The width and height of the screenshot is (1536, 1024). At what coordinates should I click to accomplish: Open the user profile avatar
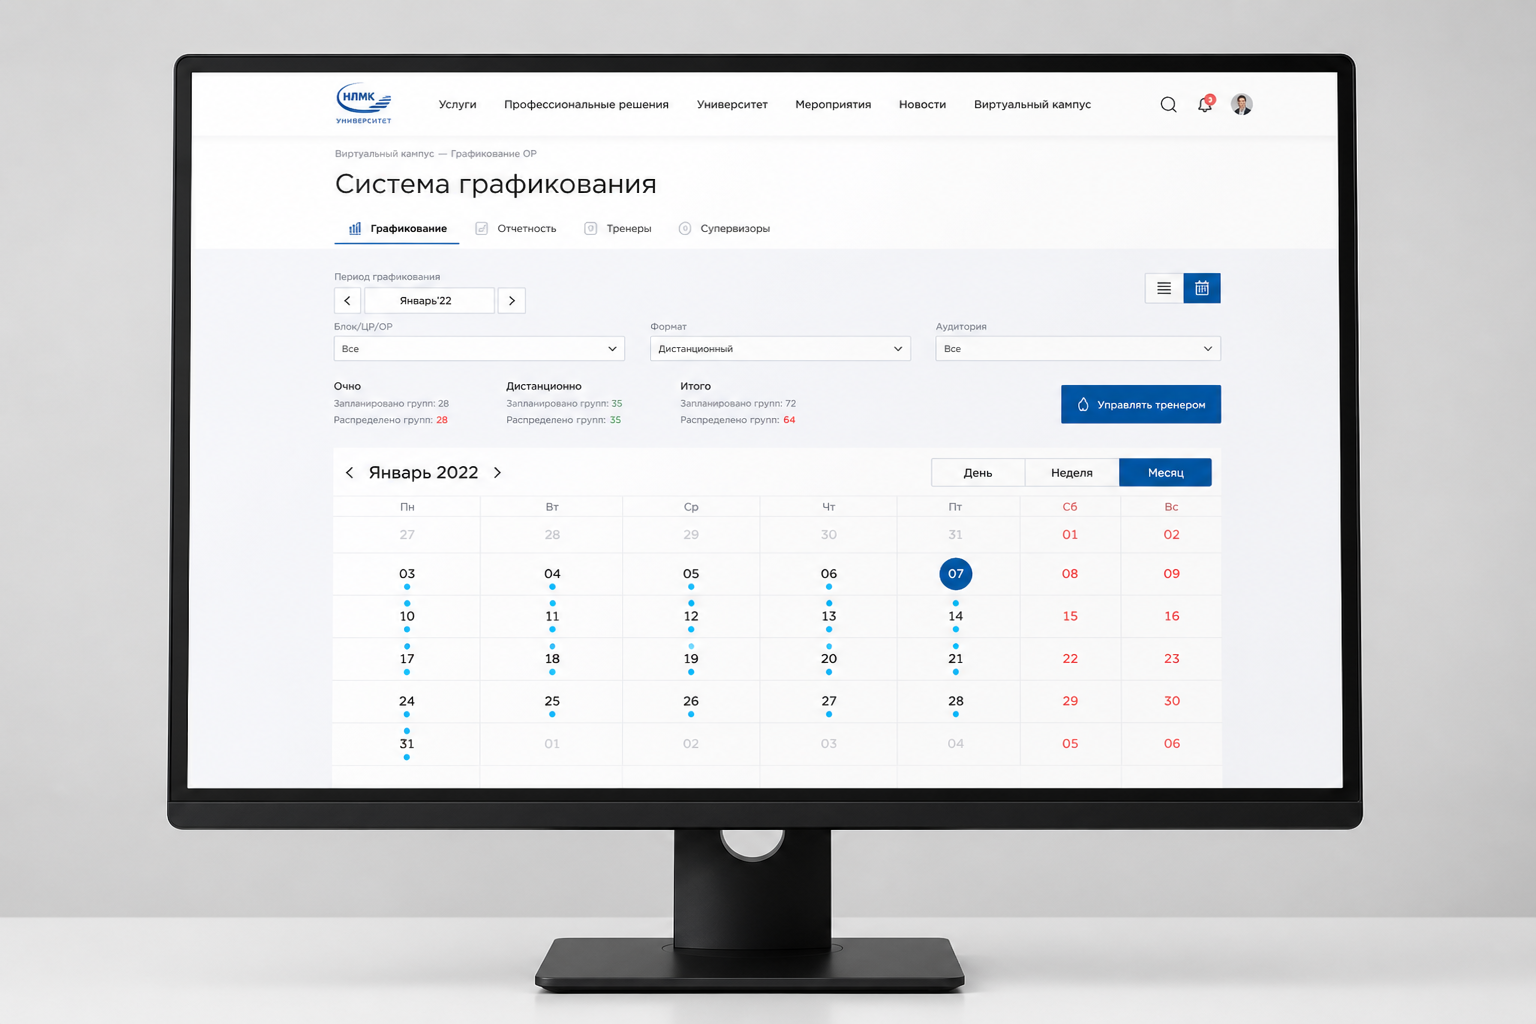[x=1241, y=104]
